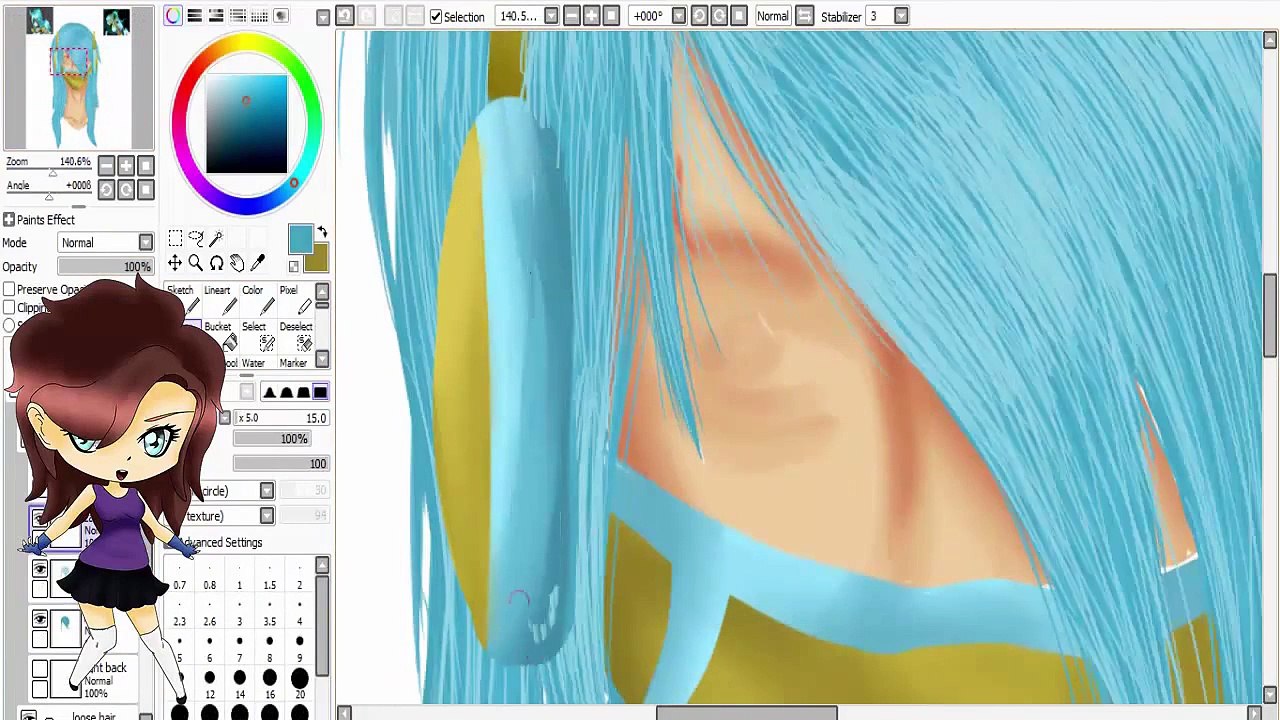This screenshot has height=720, width=1280.
Task: Swap foreground and background colors
Action: pyautogui.click(x=322, y=232)
